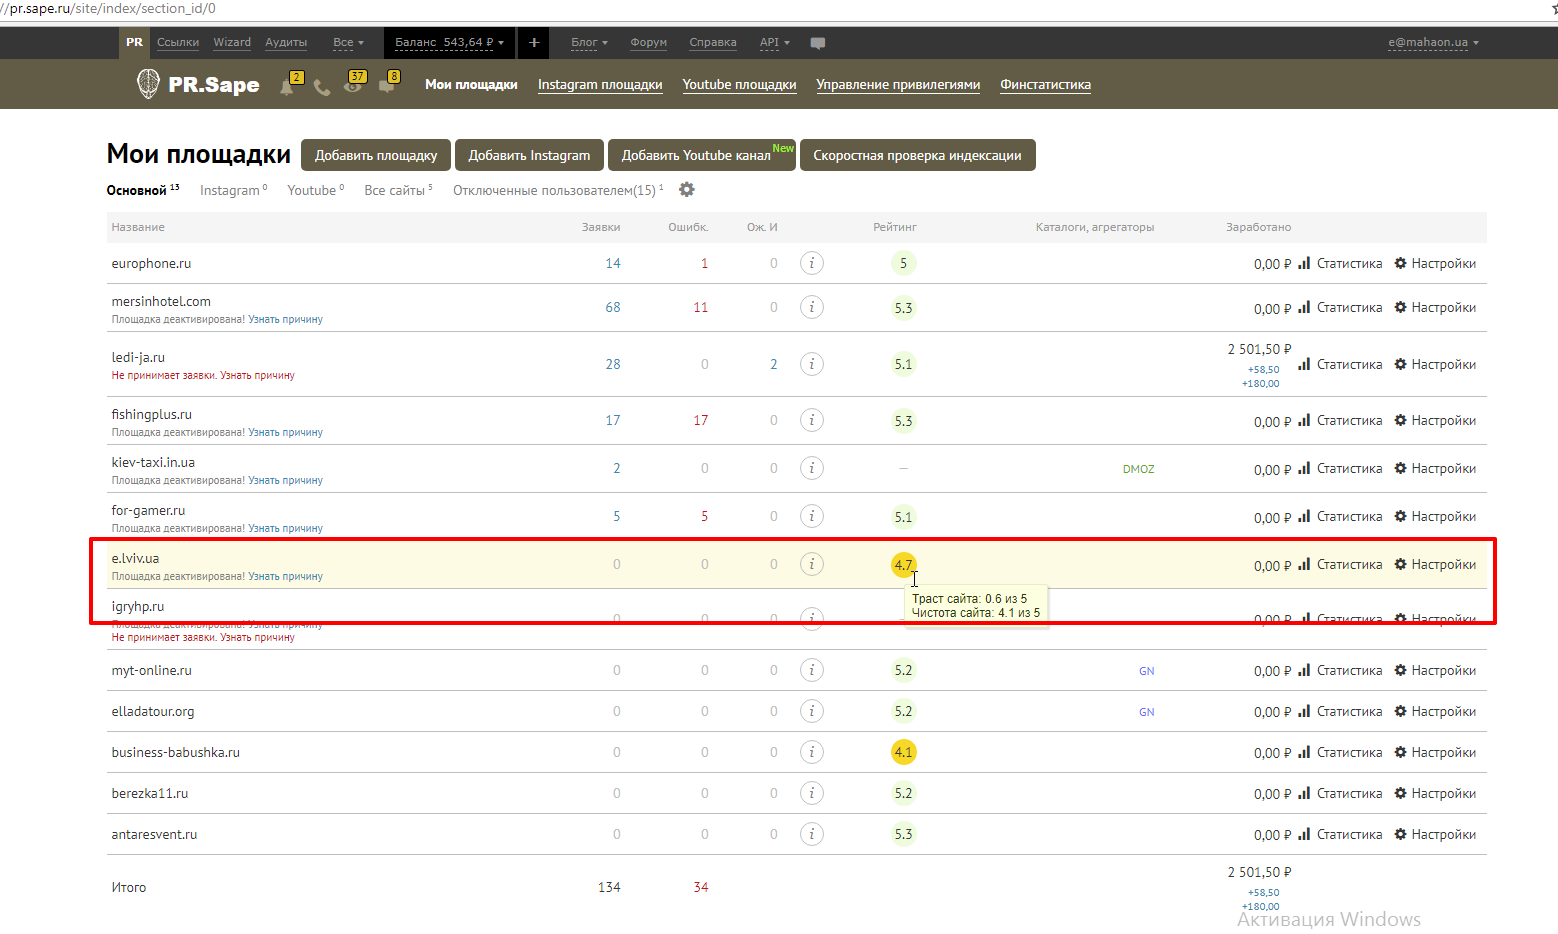The height and width of the screenshot is (934, 1558).
Task: Click info icon for europhone.ru
Action: click(x=812, y=263)
